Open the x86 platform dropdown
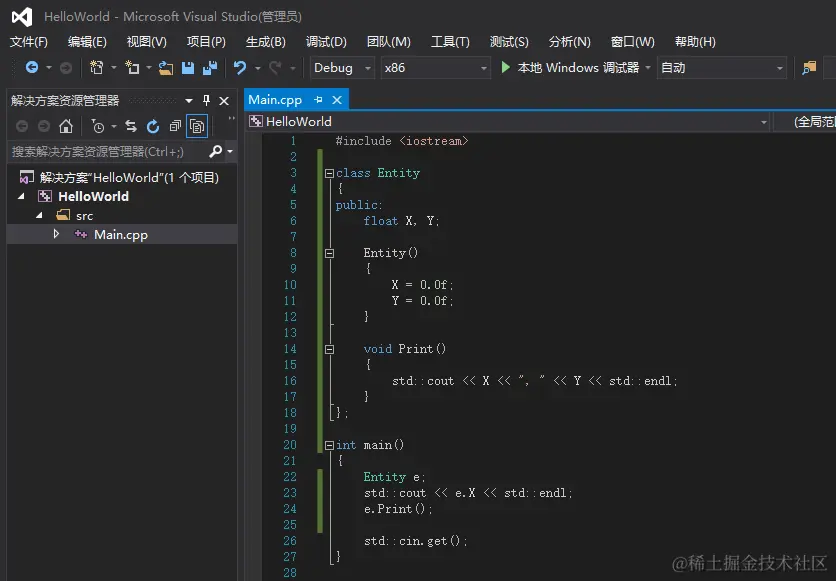Screen dimensions: 836x581 tap(436, 68)
